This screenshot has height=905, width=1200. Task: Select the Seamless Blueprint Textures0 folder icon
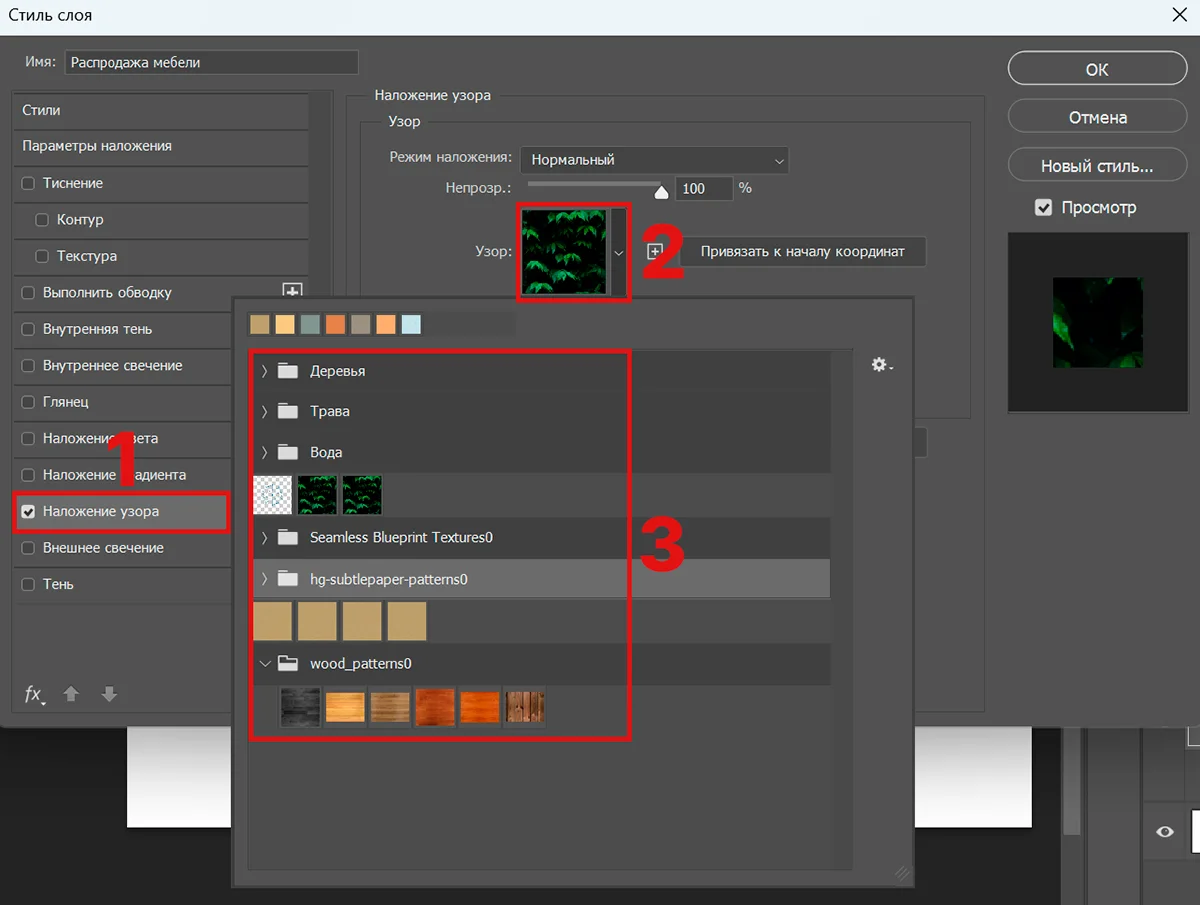288,537
